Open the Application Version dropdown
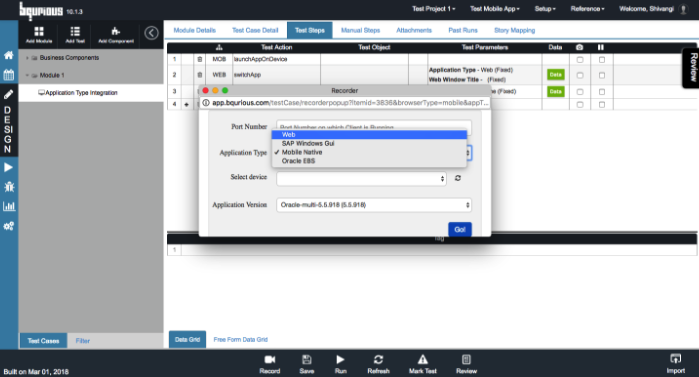 click(x=374, y=205)
